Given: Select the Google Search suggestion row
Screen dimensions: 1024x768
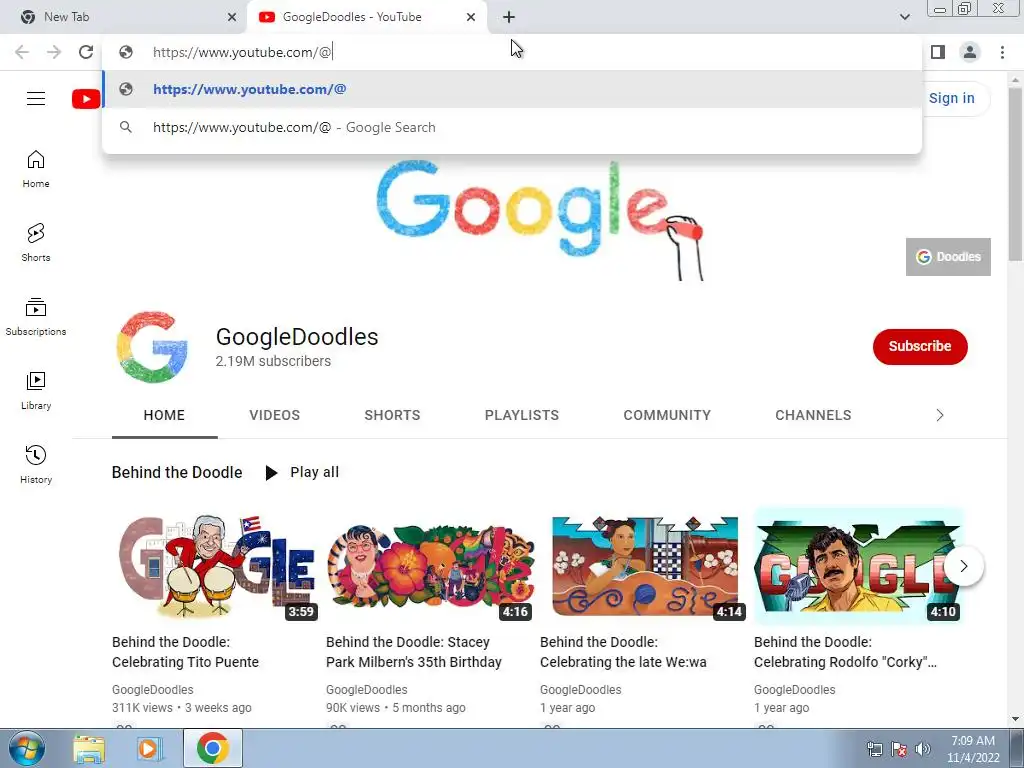Looking at the screenshot, I should pos(512,127).
